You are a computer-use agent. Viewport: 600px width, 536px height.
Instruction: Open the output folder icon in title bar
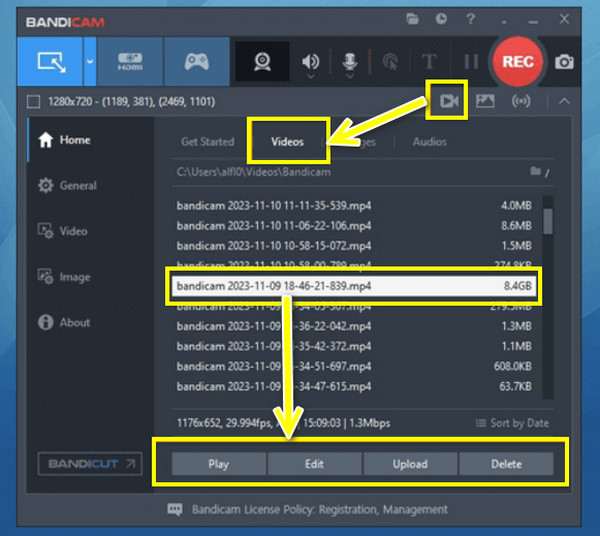[412, 19]
